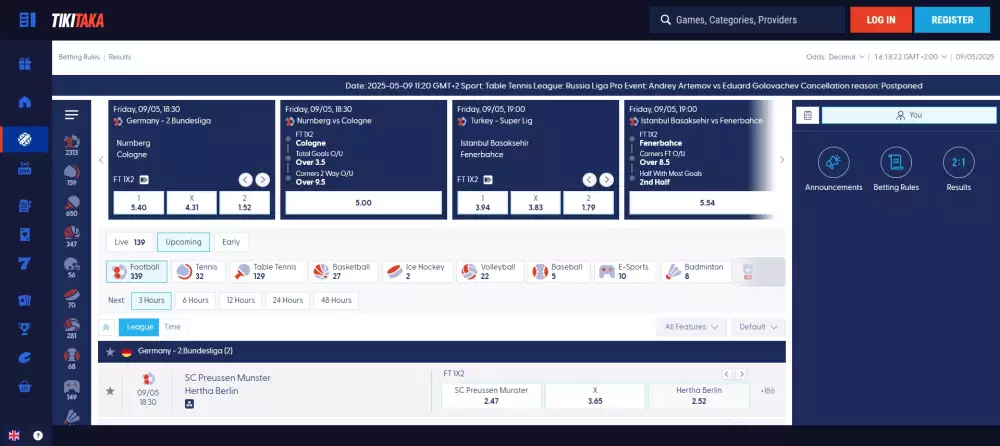Select the Badminton 8 sport tab
The width and height of the screenshot is (1000, 446).
[x=695, y=272]
